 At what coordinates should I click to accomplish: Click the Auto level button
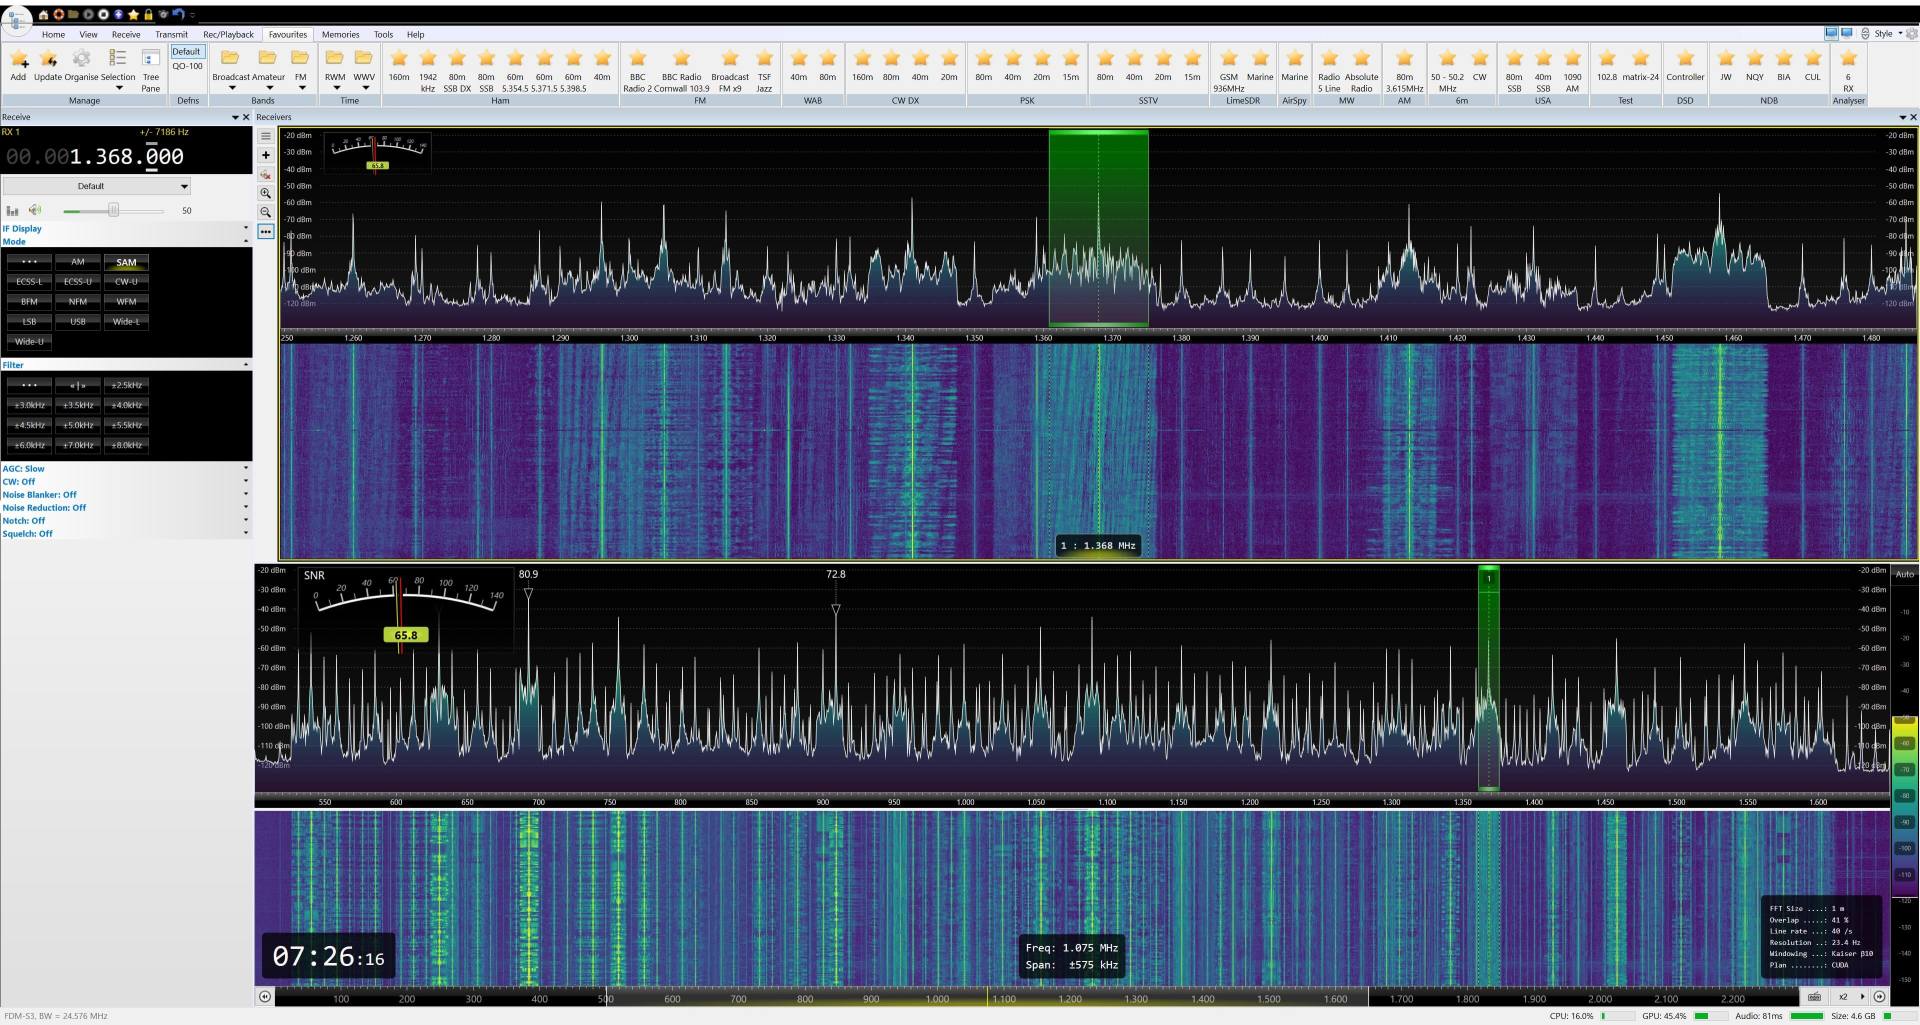pos(1904,574)
